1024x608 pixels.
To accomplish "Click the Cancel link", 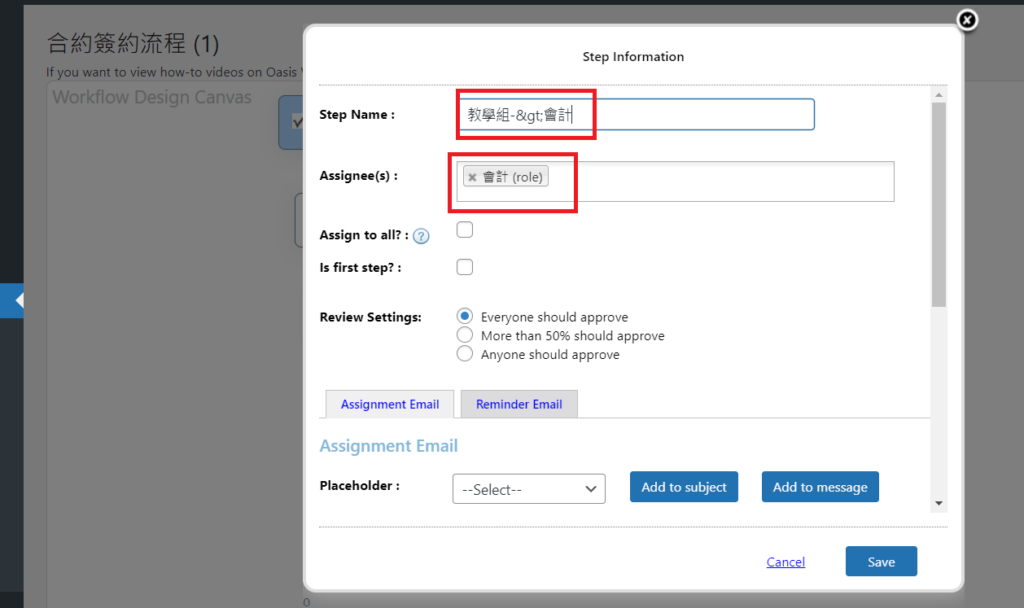I will 785,562.
